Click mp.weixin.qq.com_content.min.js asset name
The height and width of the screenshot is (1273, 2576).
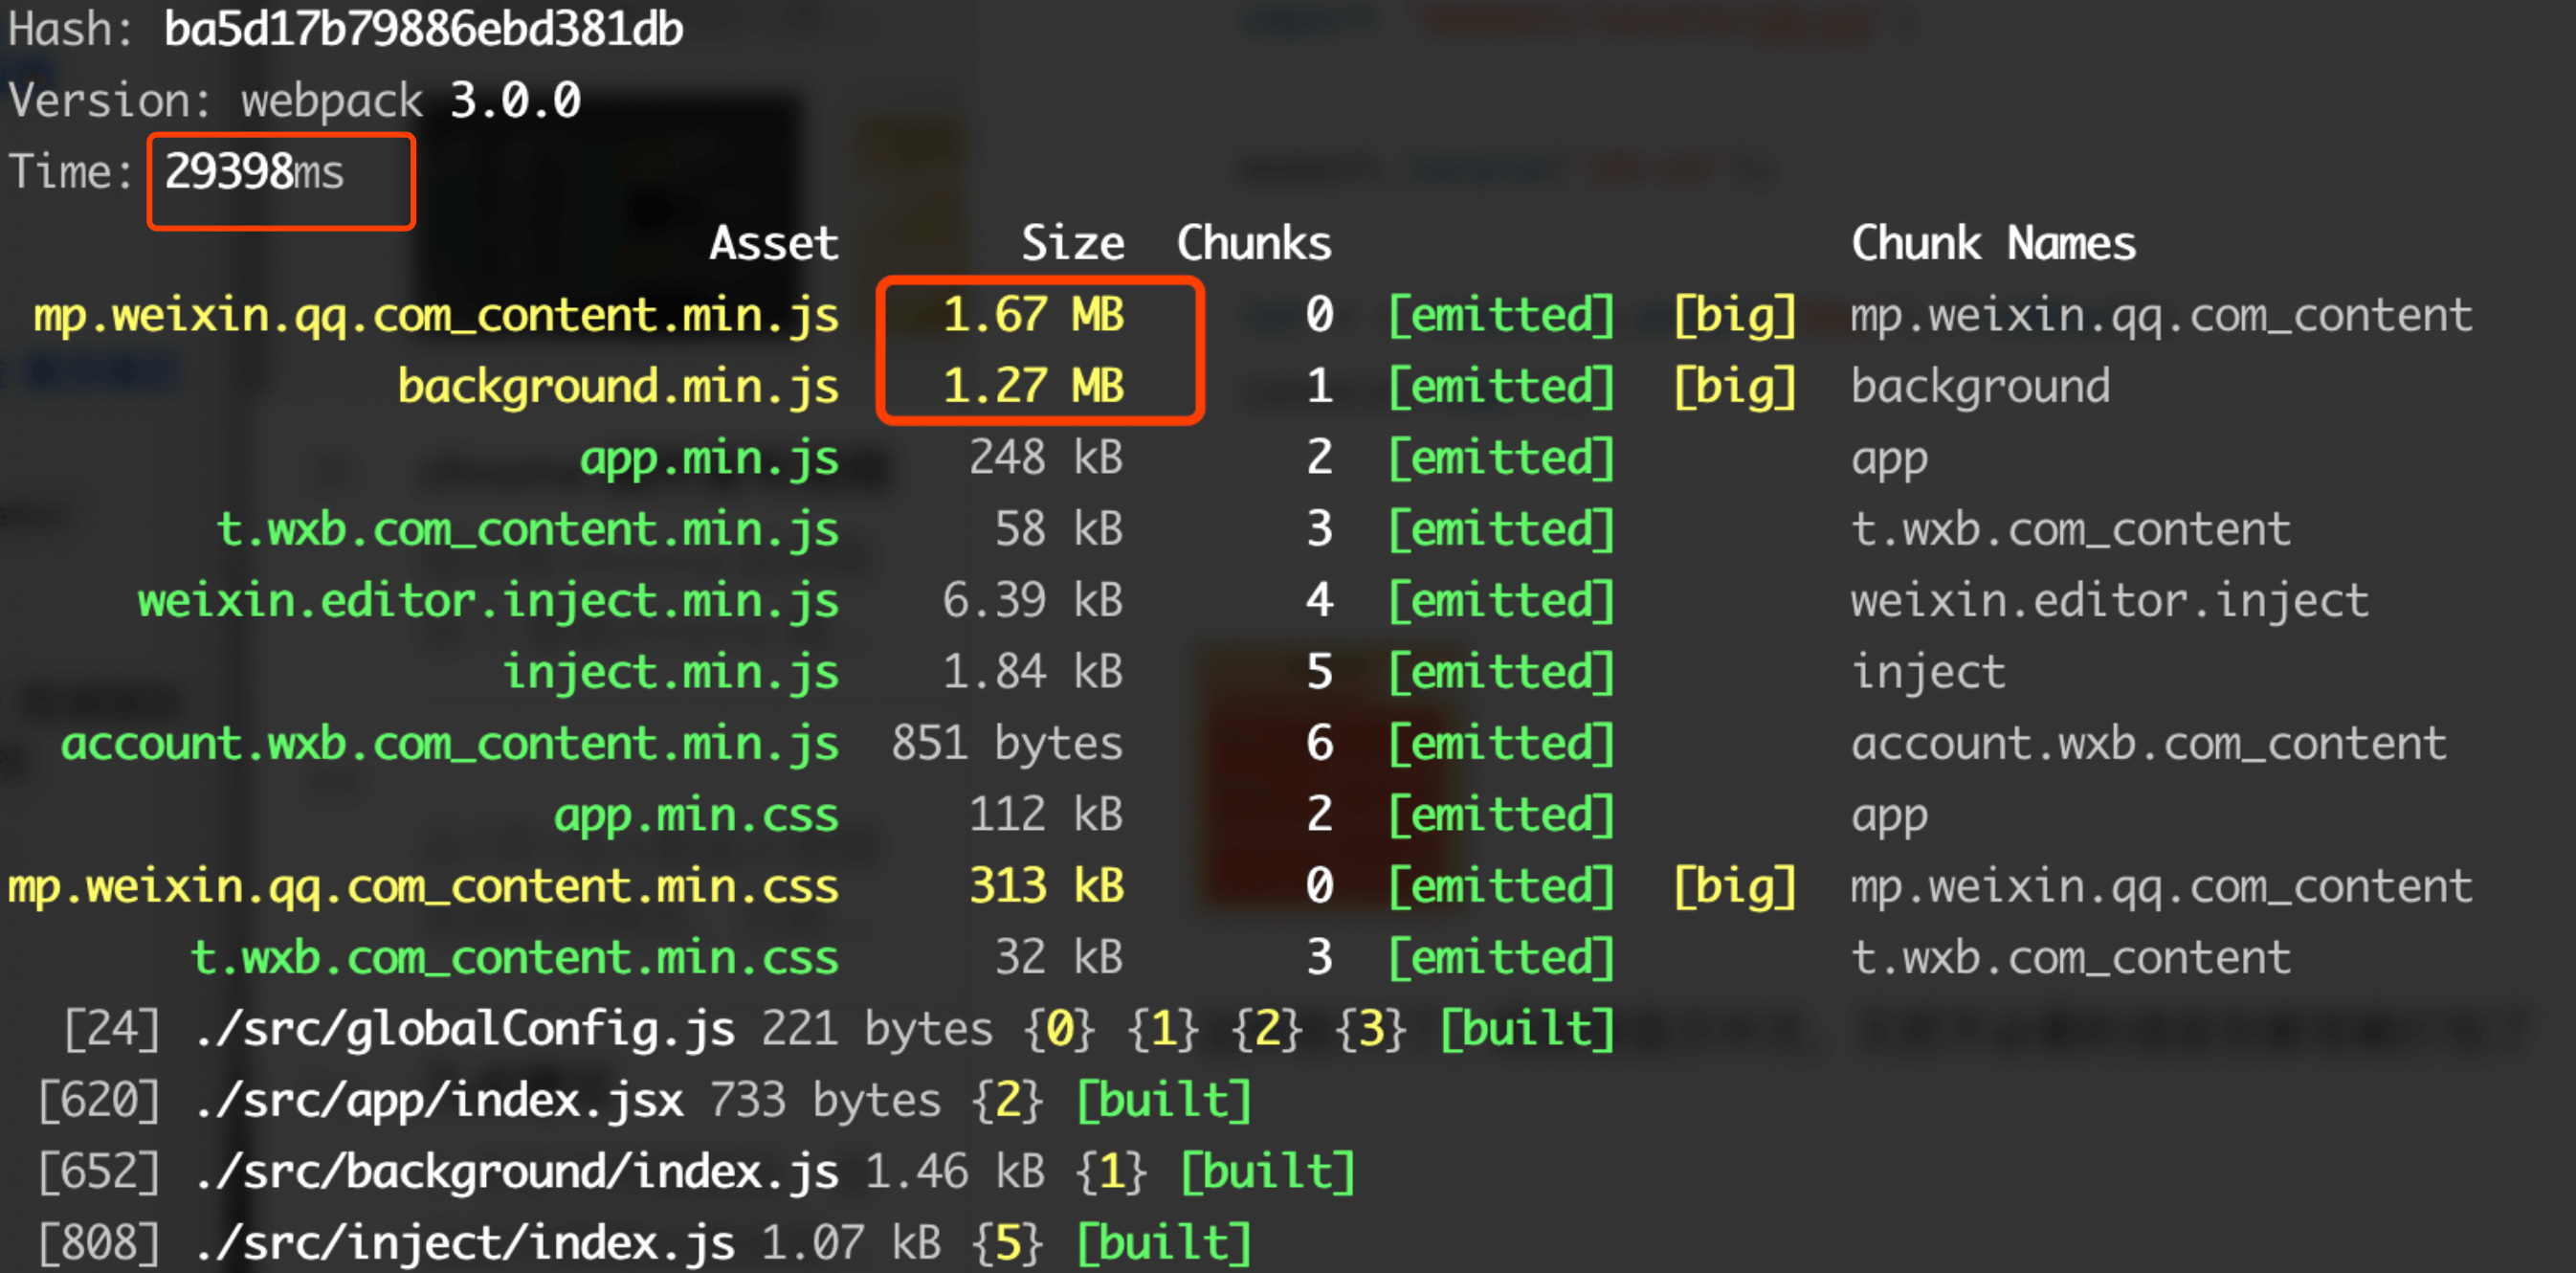point(436,315)
